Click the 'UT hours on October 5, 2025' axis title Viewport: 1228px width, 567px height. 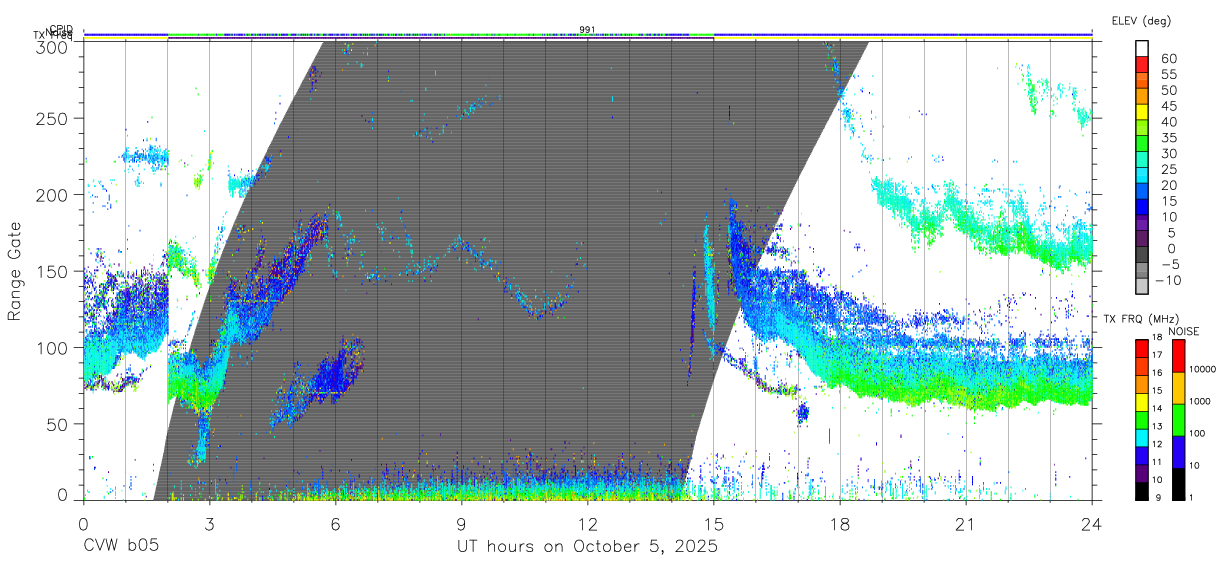587,547
